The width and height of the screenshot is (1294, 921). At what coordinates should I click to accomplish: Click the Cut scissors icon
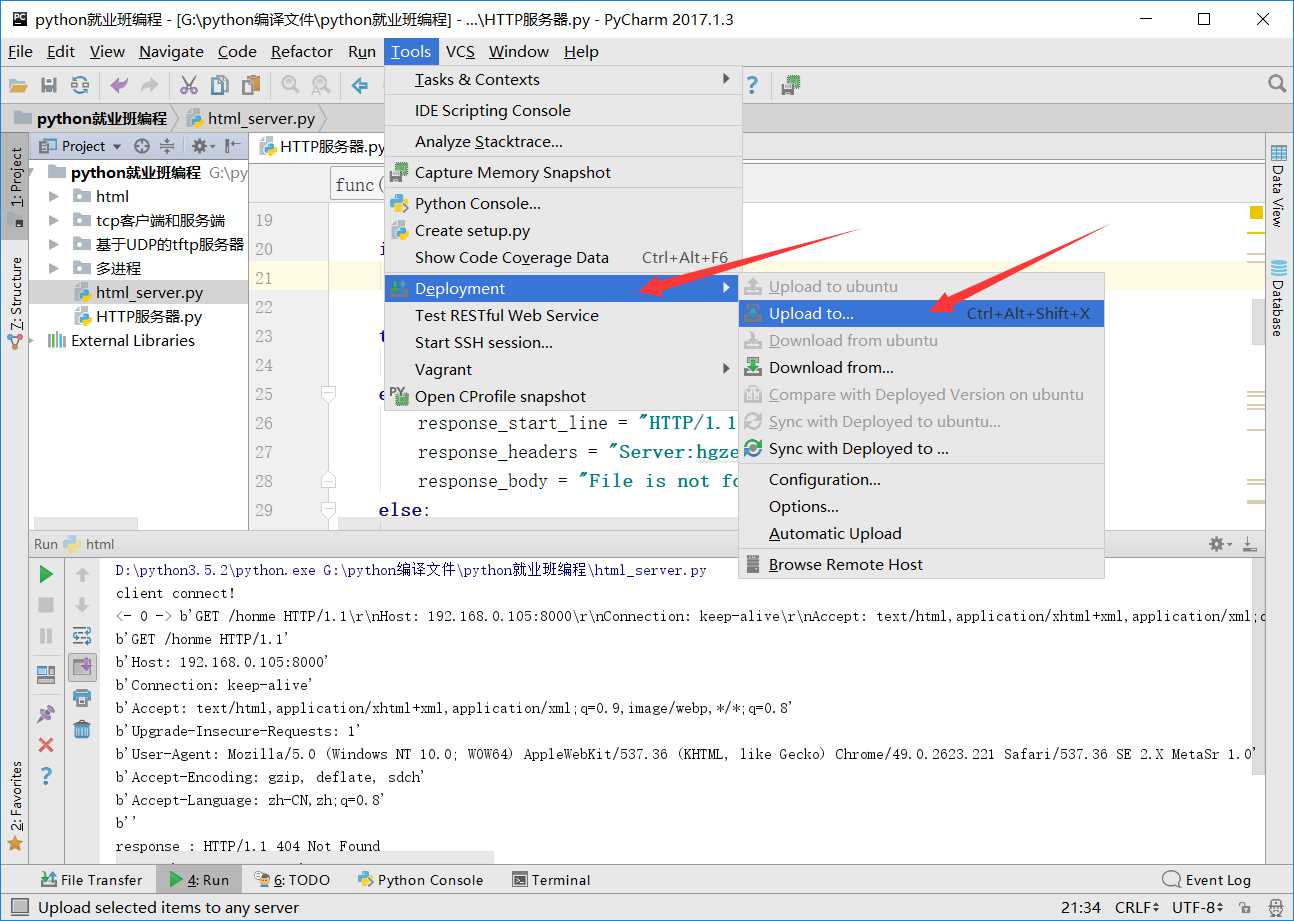(x=189, y=86)
